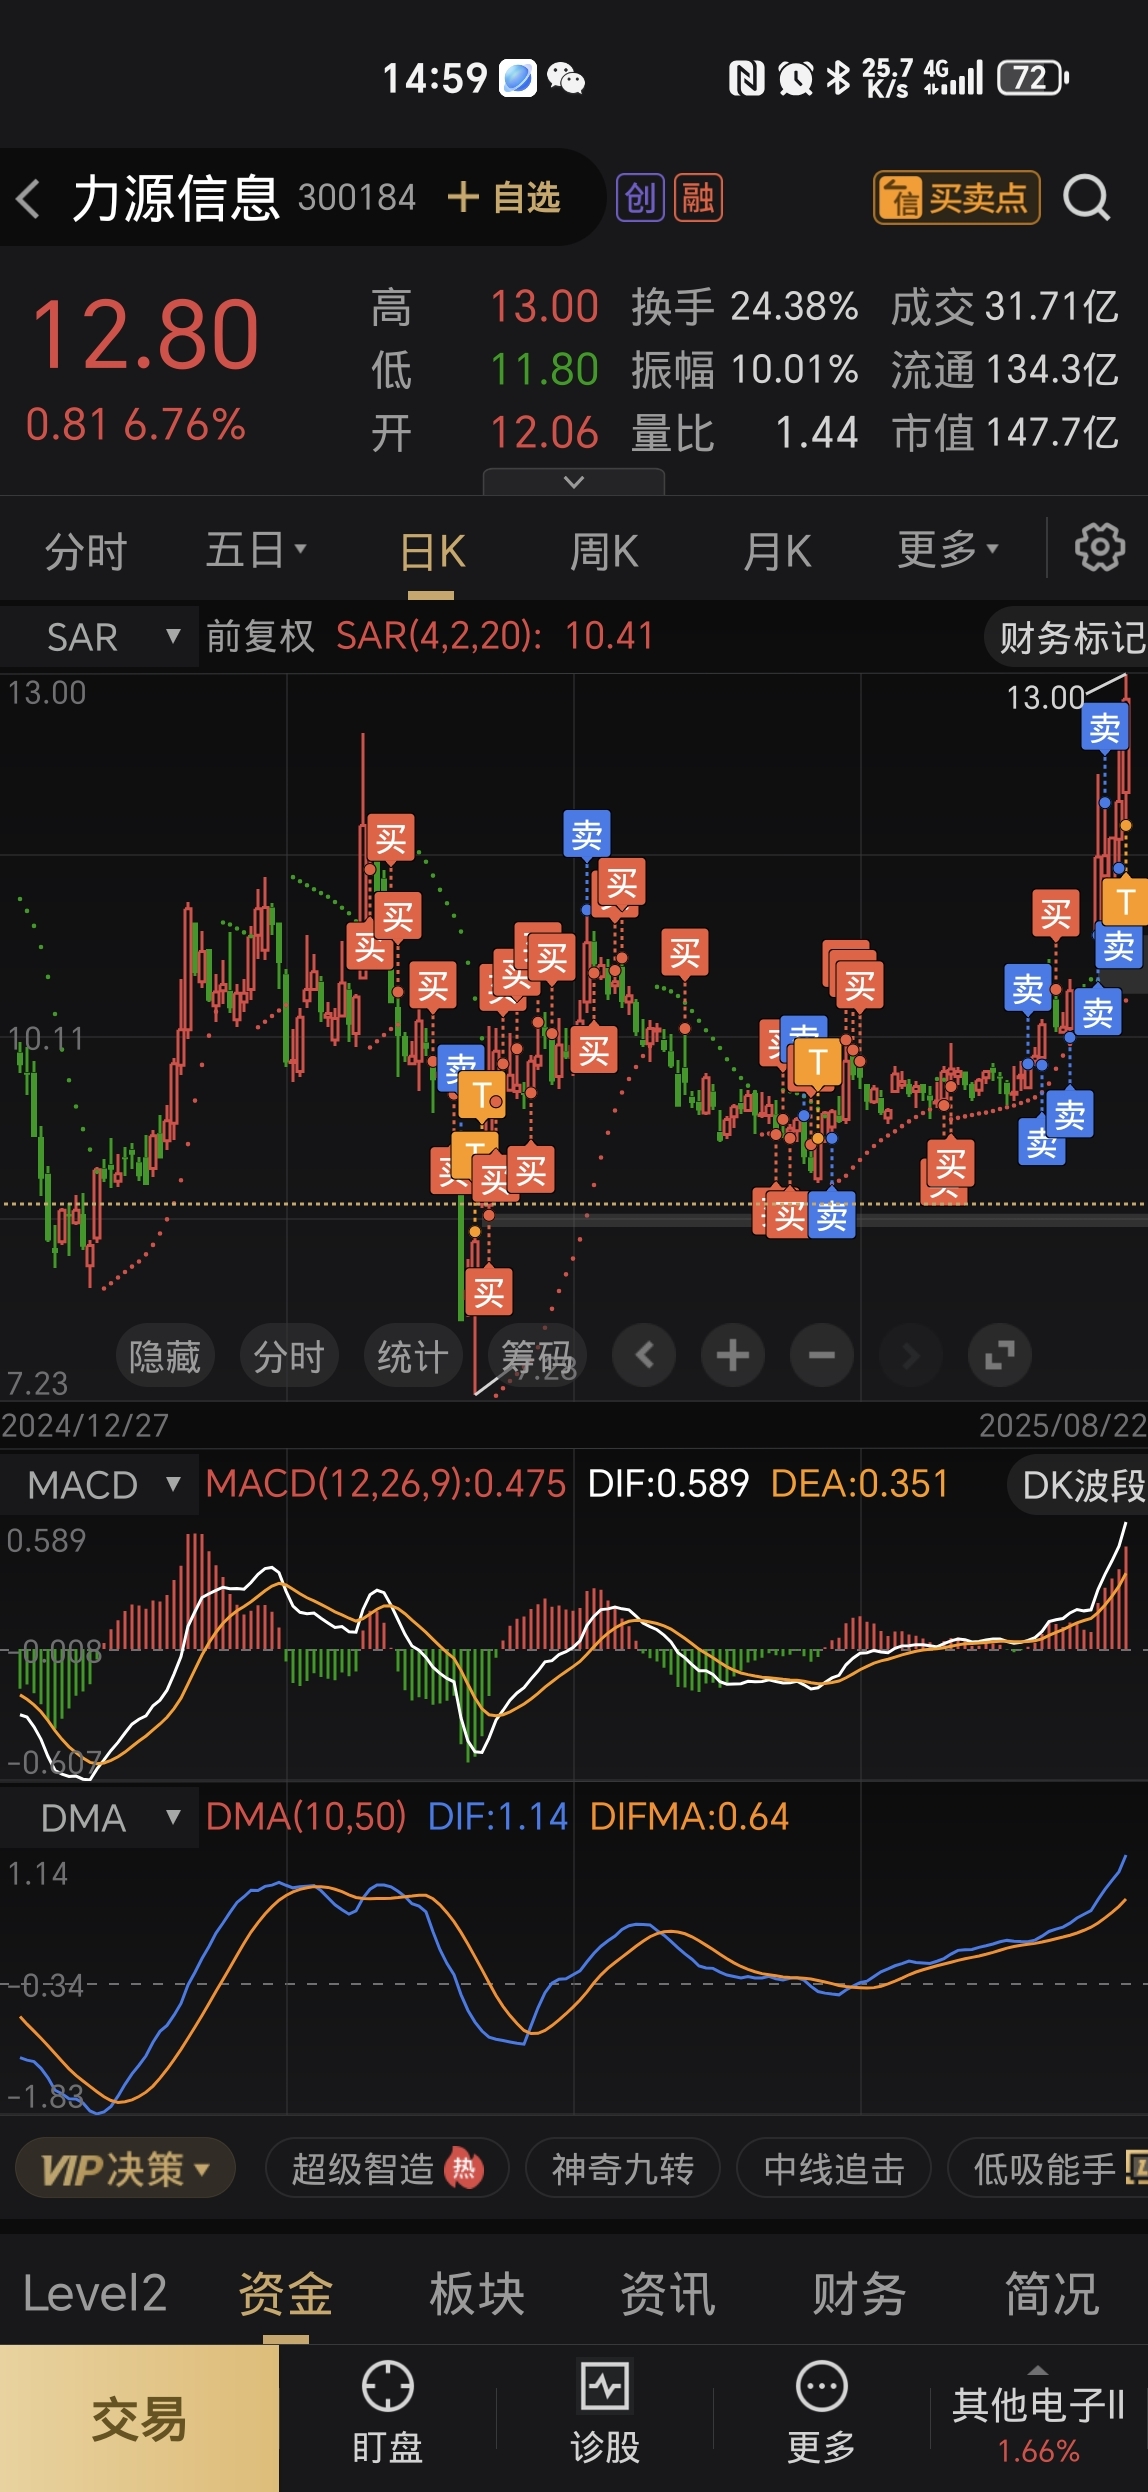
Task: Tap NFC icon in status bar
Action: coord(746,77)
